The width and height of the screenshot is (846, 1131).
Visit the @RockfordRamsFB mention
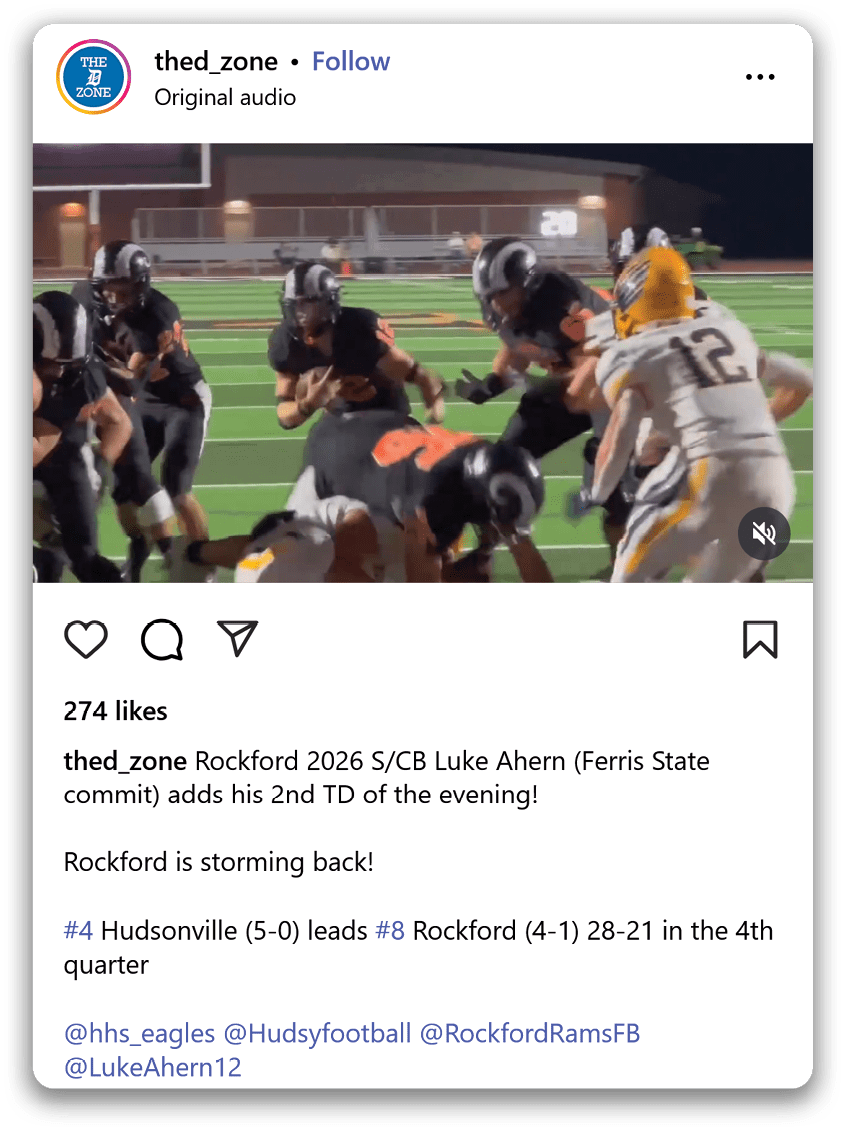click(x=530, y=1034)
